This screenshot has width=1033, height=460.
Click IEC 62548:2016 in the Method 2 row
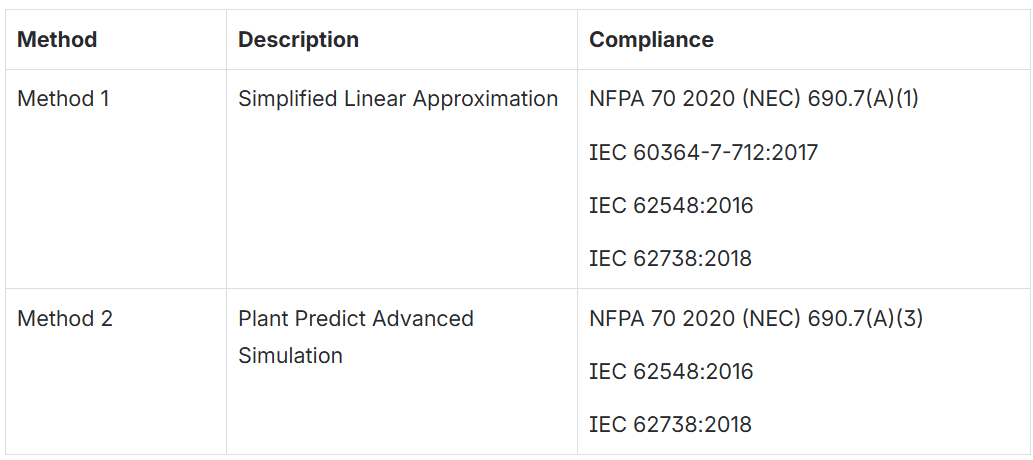[671, 372]
